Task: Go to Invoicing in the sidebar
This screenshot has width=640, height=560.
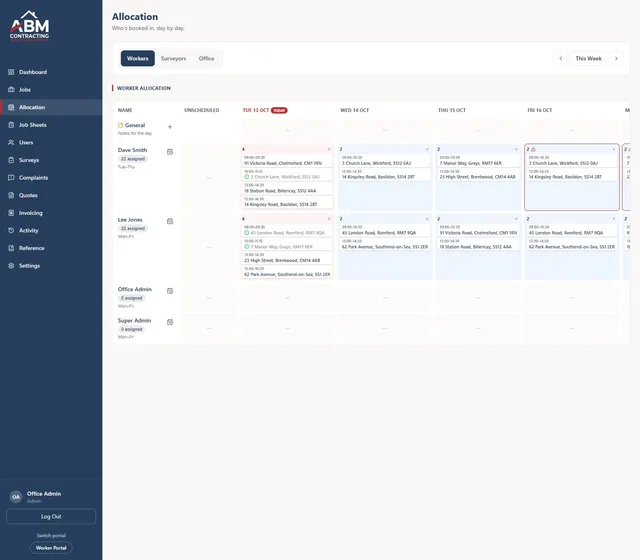Action: (51, 213)
